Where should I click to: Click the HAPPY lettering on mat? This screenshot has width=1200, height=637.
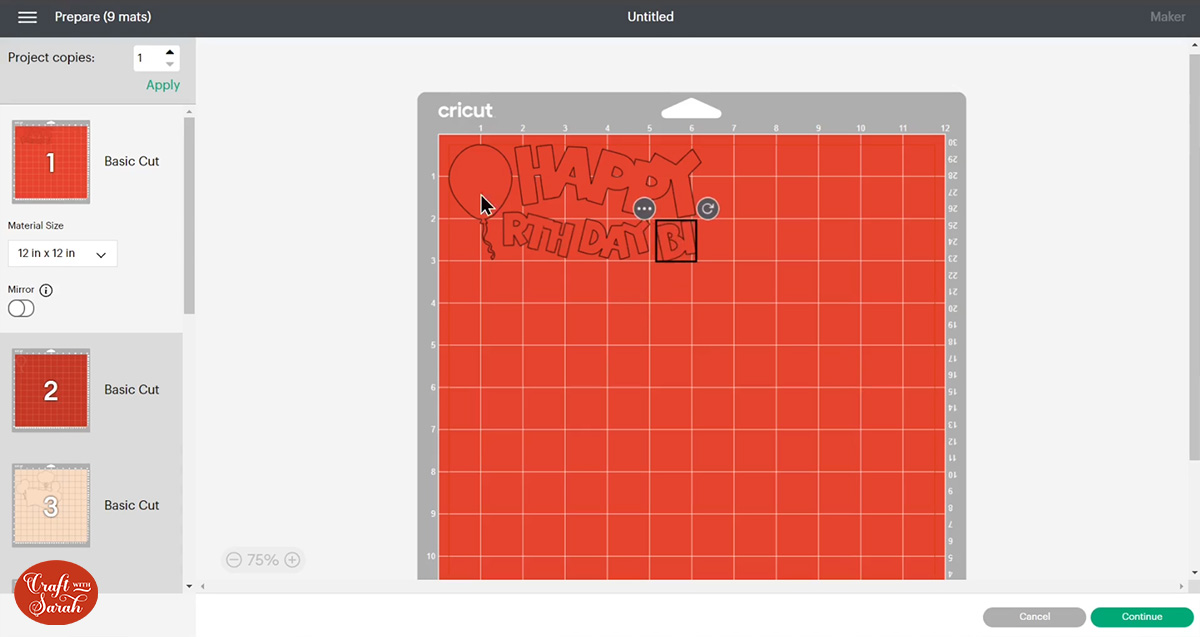point(606,180)
